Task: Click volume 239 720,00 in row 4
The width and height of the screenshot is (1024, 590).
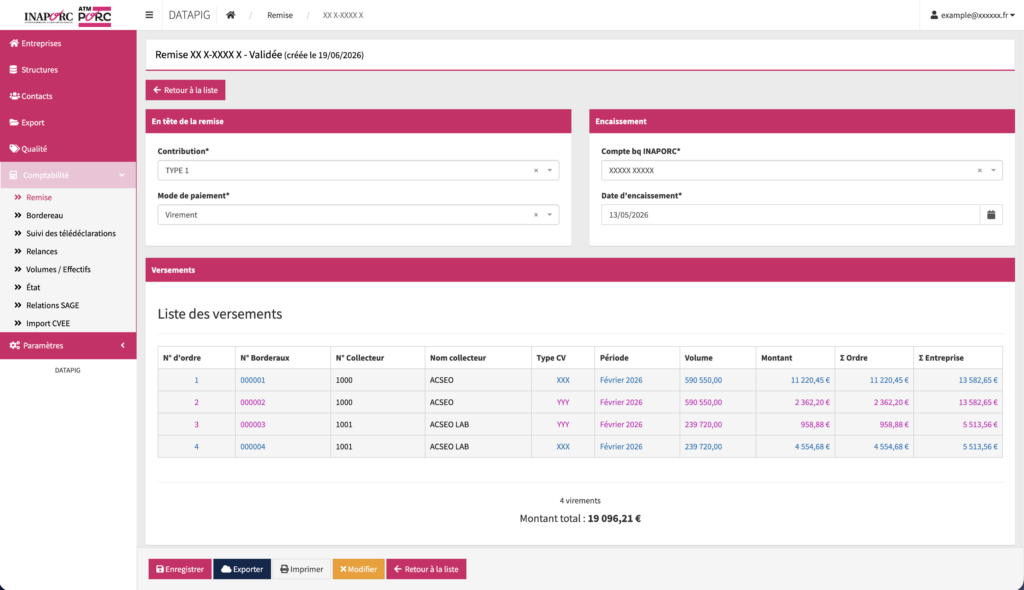Action: pyautogui.click(x=703, y=447)
